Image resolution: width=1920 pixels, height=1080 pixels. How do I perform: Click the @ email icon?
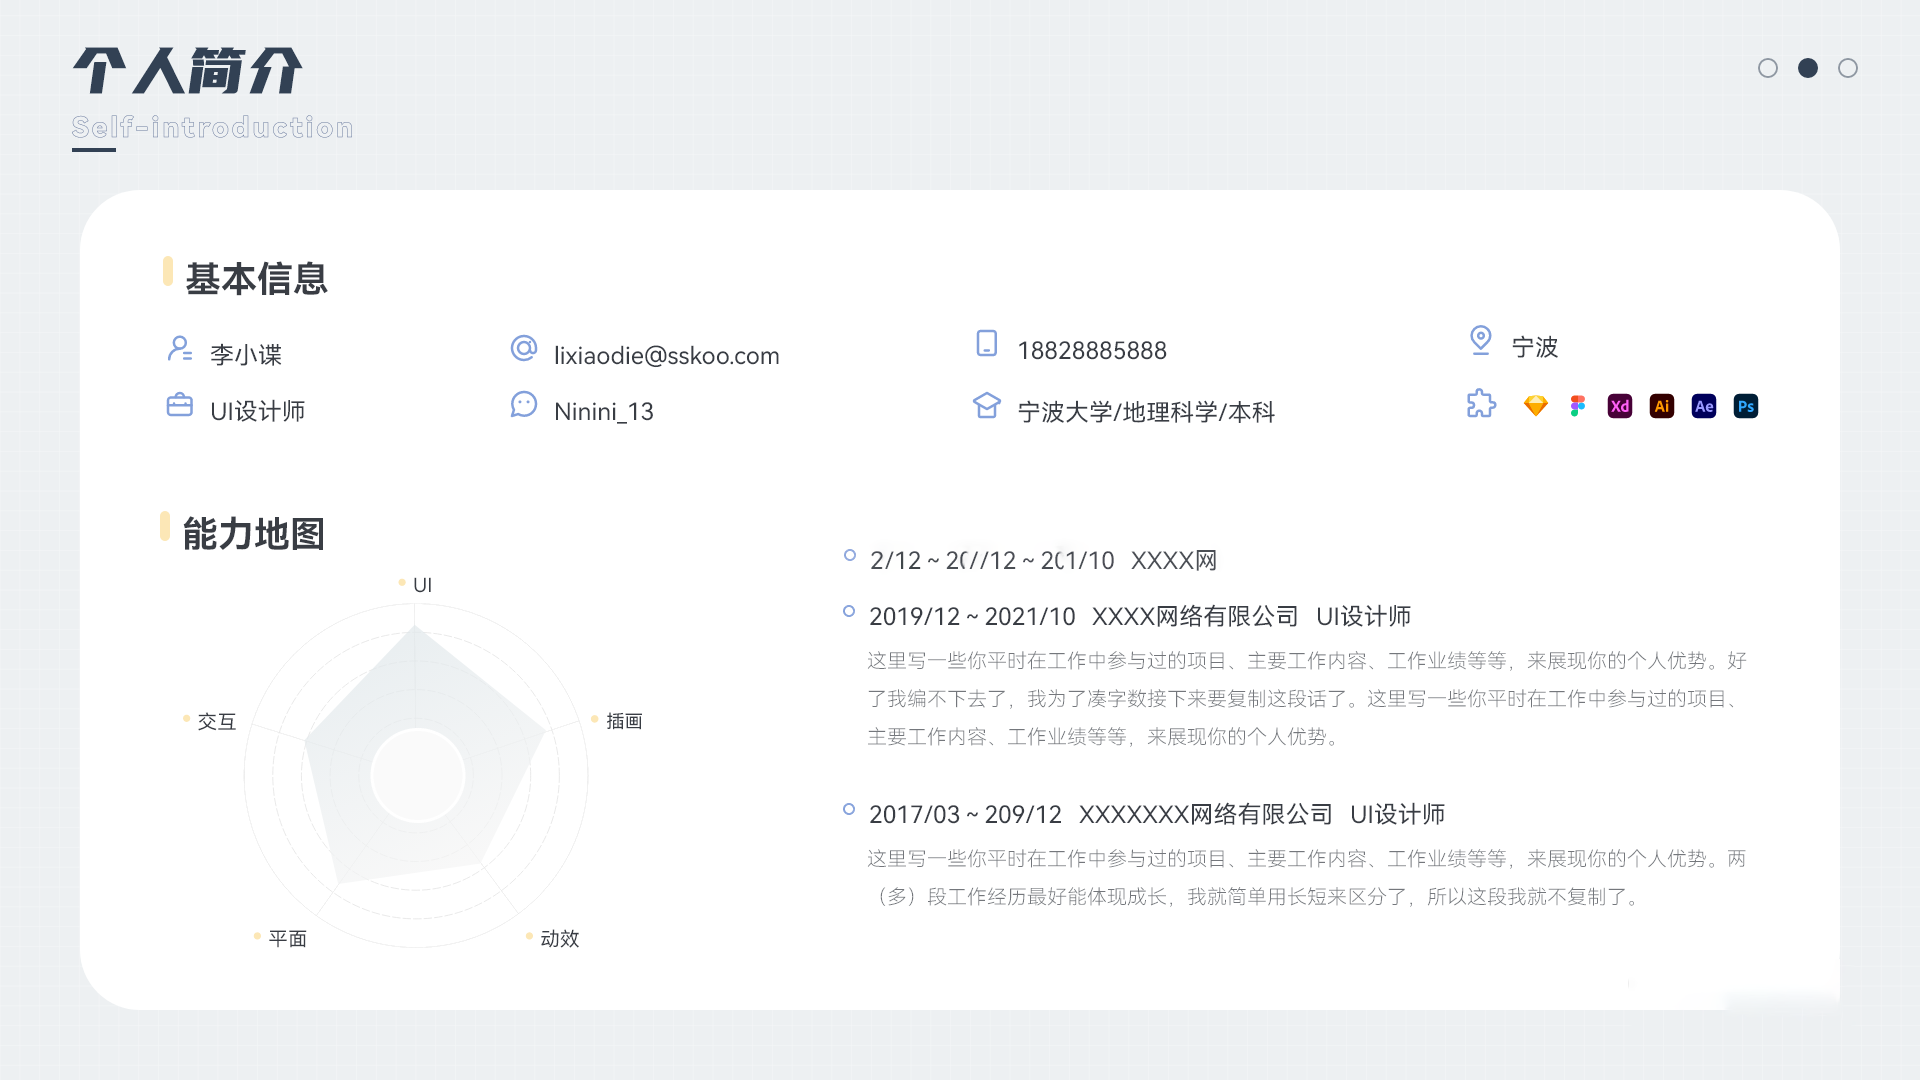524,348
